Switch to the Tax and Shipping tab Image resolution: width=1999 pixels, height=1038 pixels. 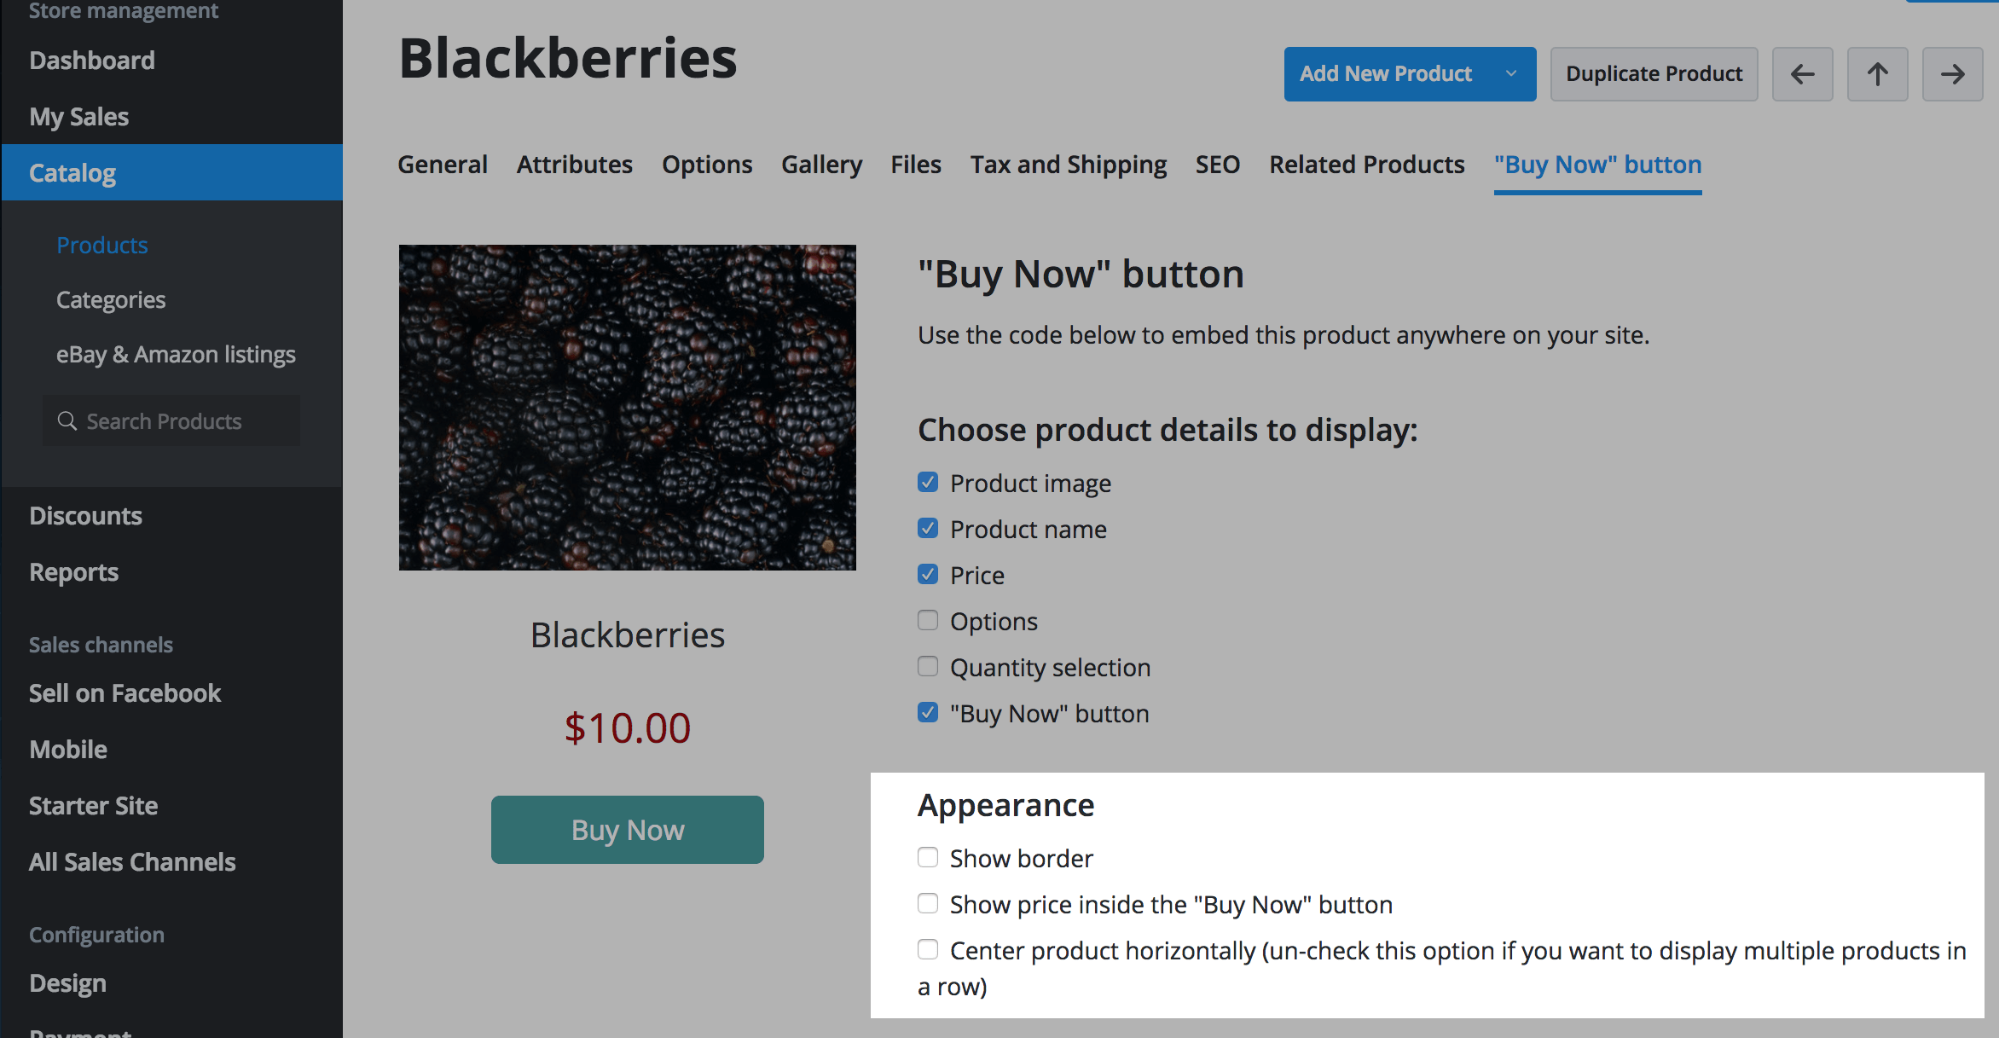pyautogui.click(x=1068, y=165)
